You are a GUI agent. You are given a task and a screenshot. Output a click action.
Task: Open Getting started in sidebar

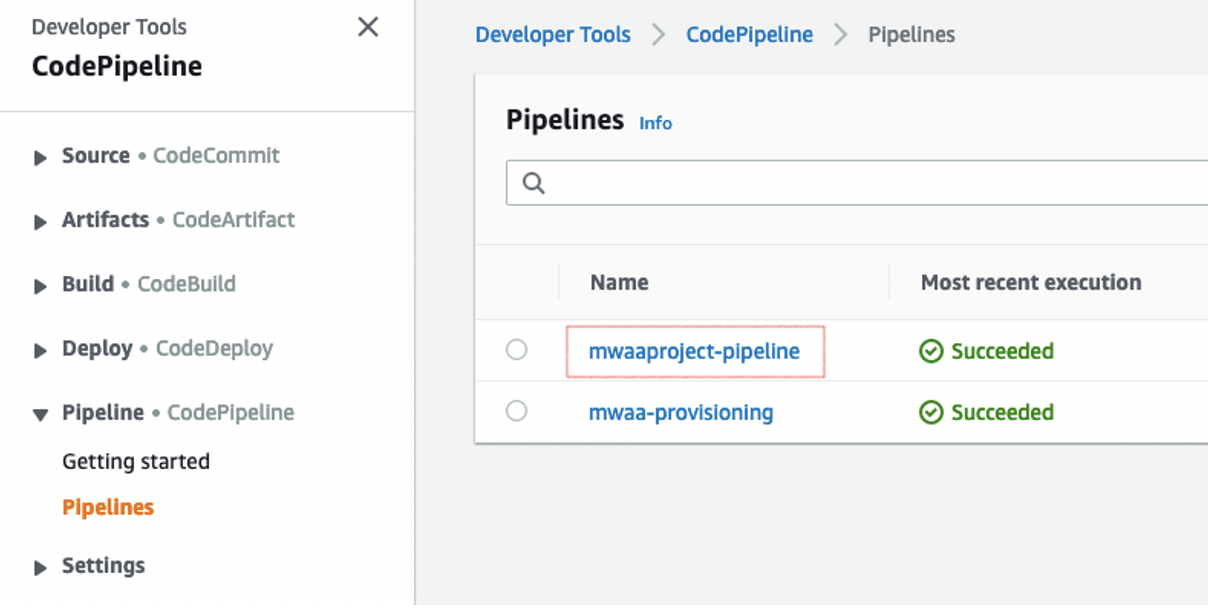pos(136,462)
